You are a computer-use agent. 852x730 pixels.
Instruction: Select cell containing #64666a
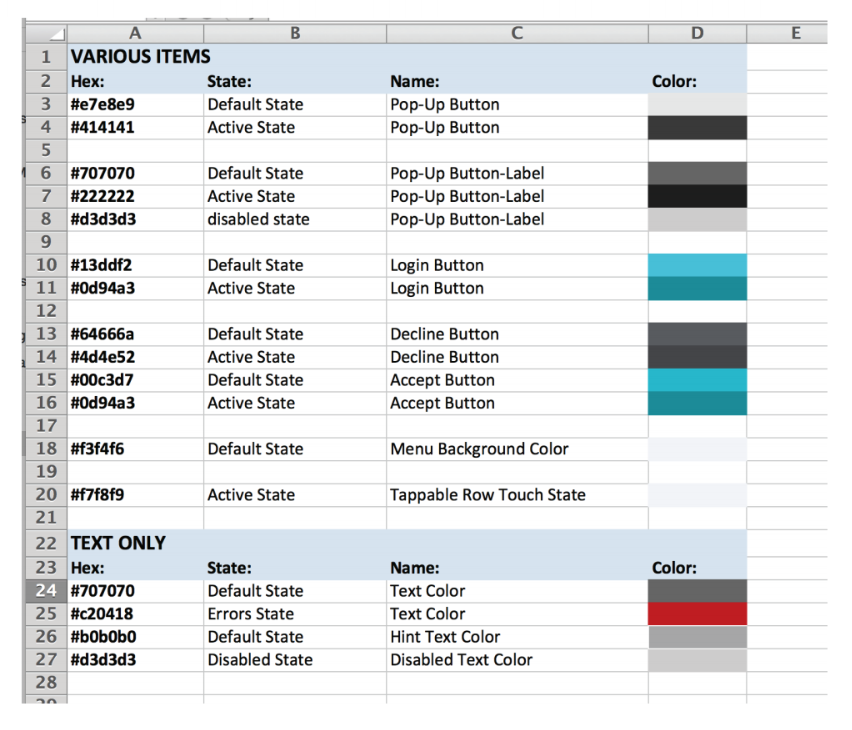click(135, 334)
